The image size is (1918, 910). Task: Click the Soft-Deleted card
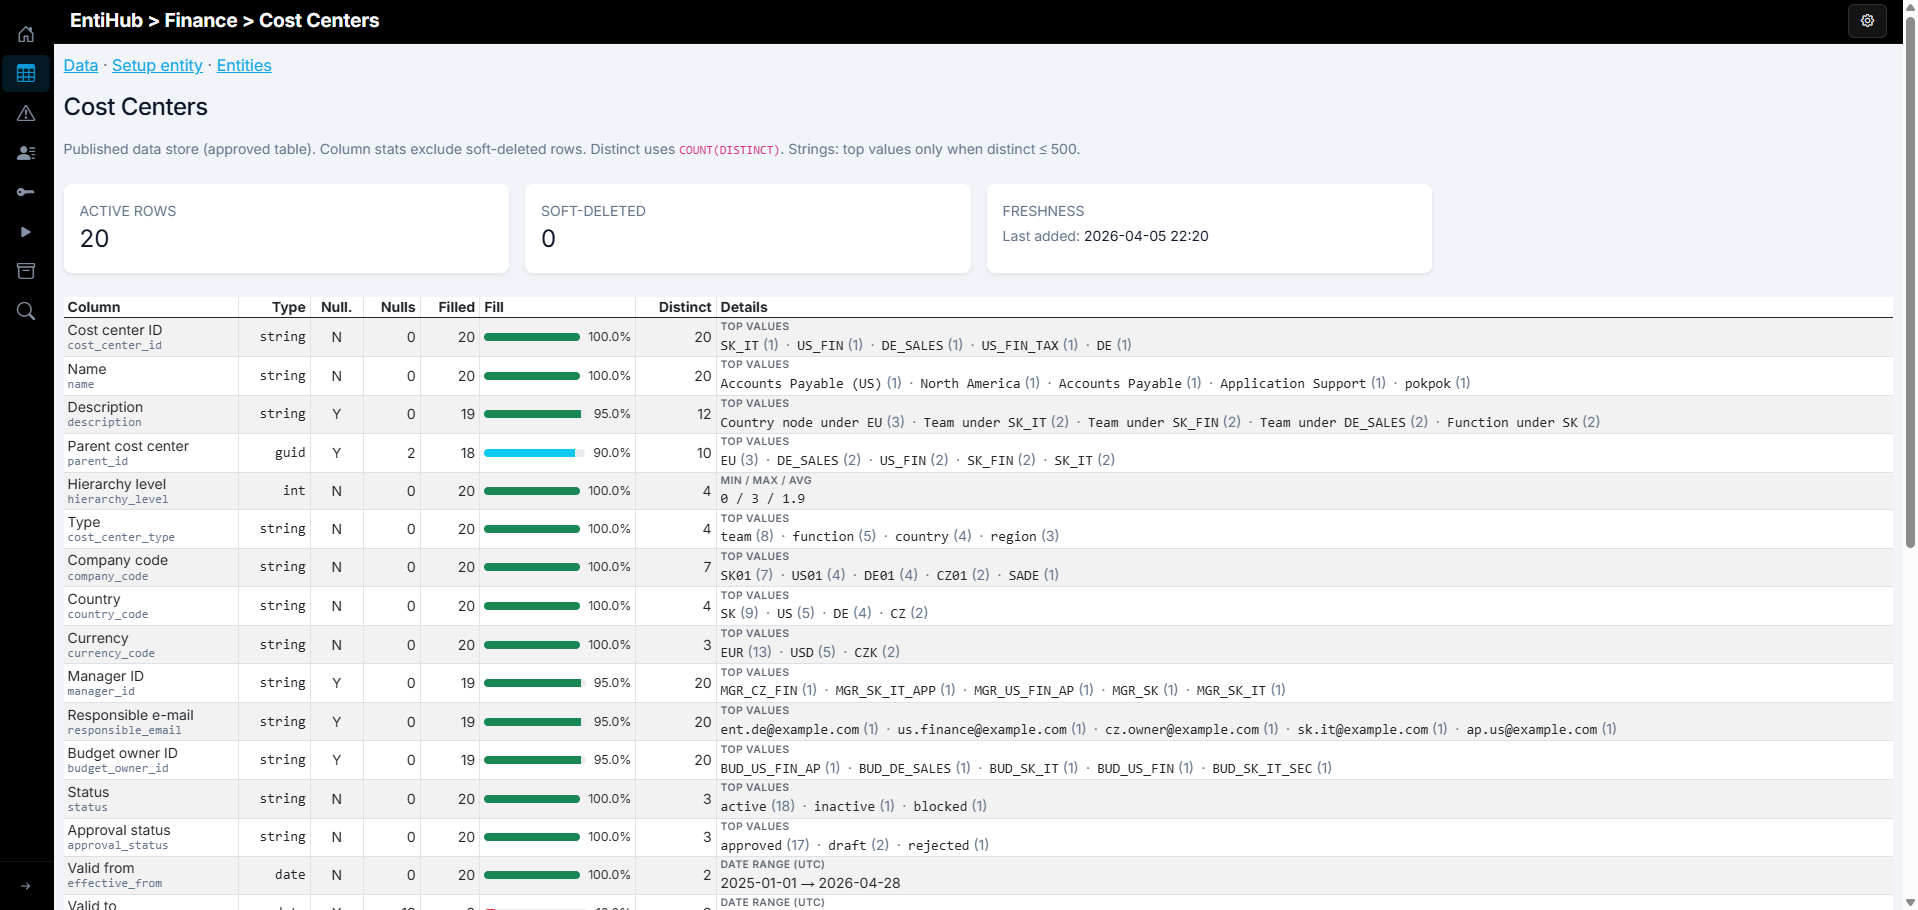click(748, 228)
